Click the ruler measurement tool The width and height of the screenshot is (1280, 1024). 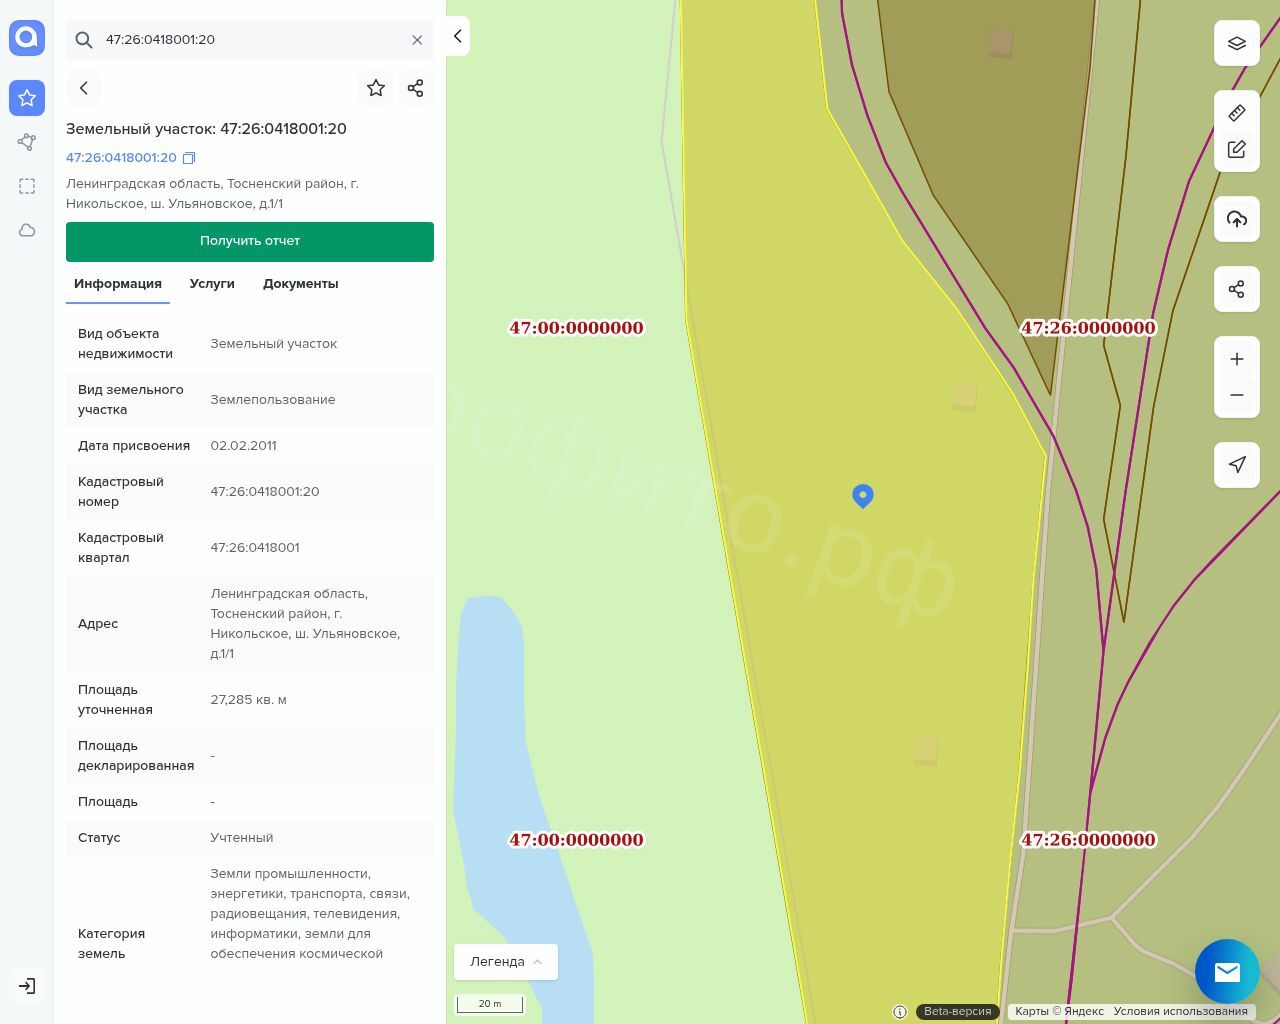click(1237, 113)
